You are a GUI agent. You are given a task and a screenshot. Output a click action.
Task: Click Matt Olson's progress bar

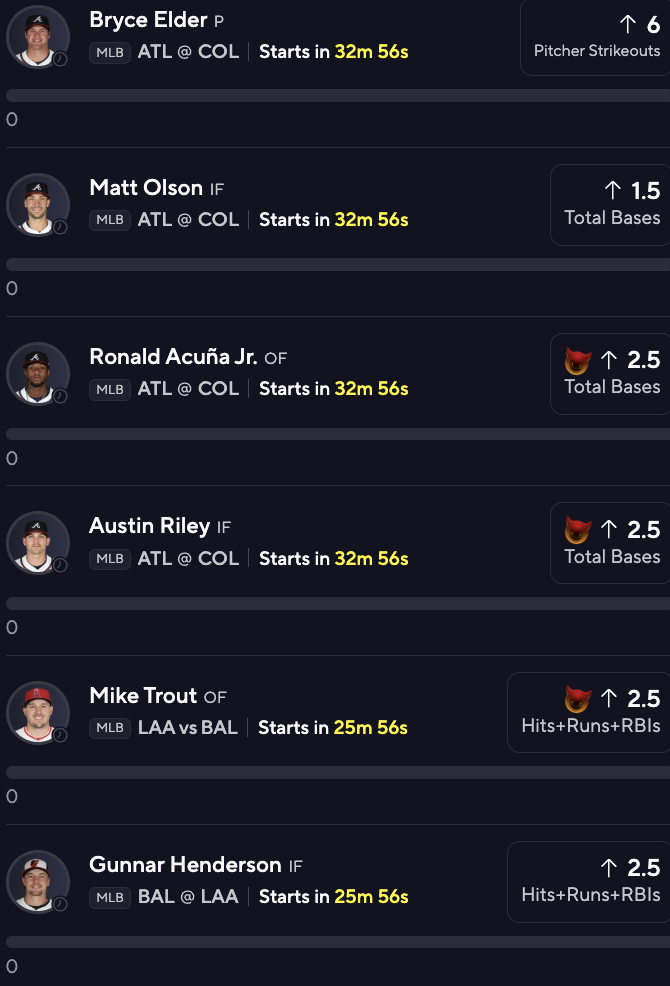(x=338, y=264)
